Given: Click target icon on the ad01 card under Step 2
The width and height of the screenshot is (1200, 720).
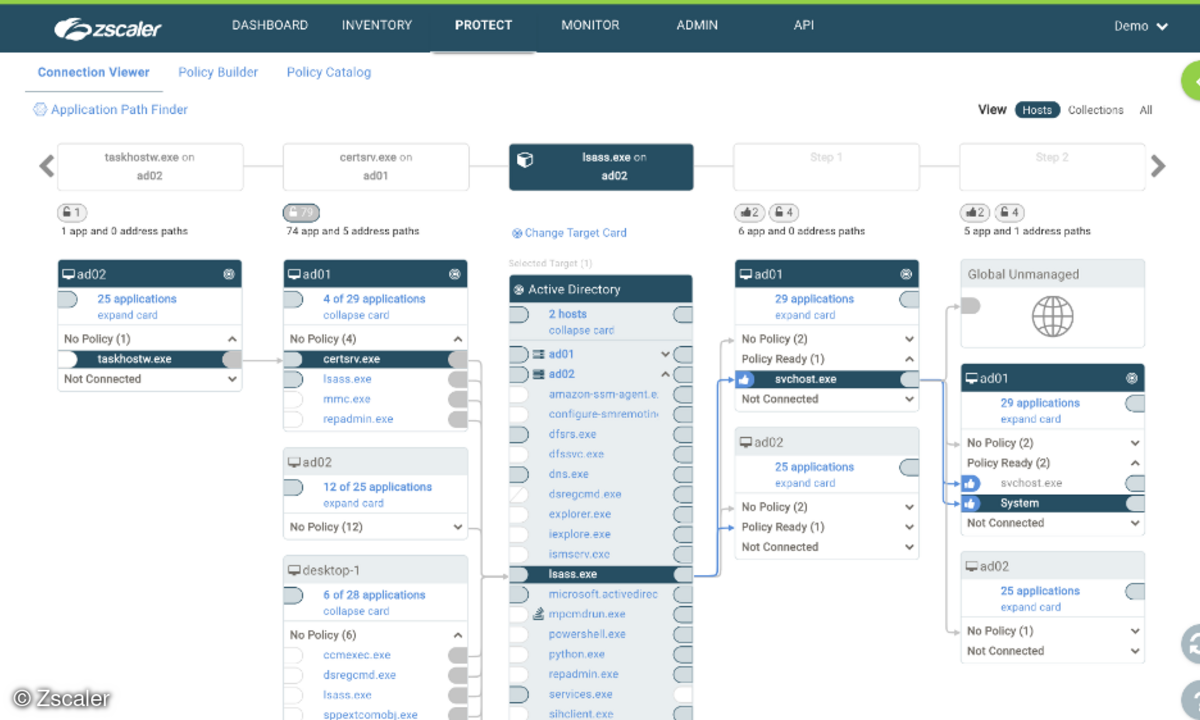Looking at the screenshot, I should pyautogui.click(x=1132, y=378).
